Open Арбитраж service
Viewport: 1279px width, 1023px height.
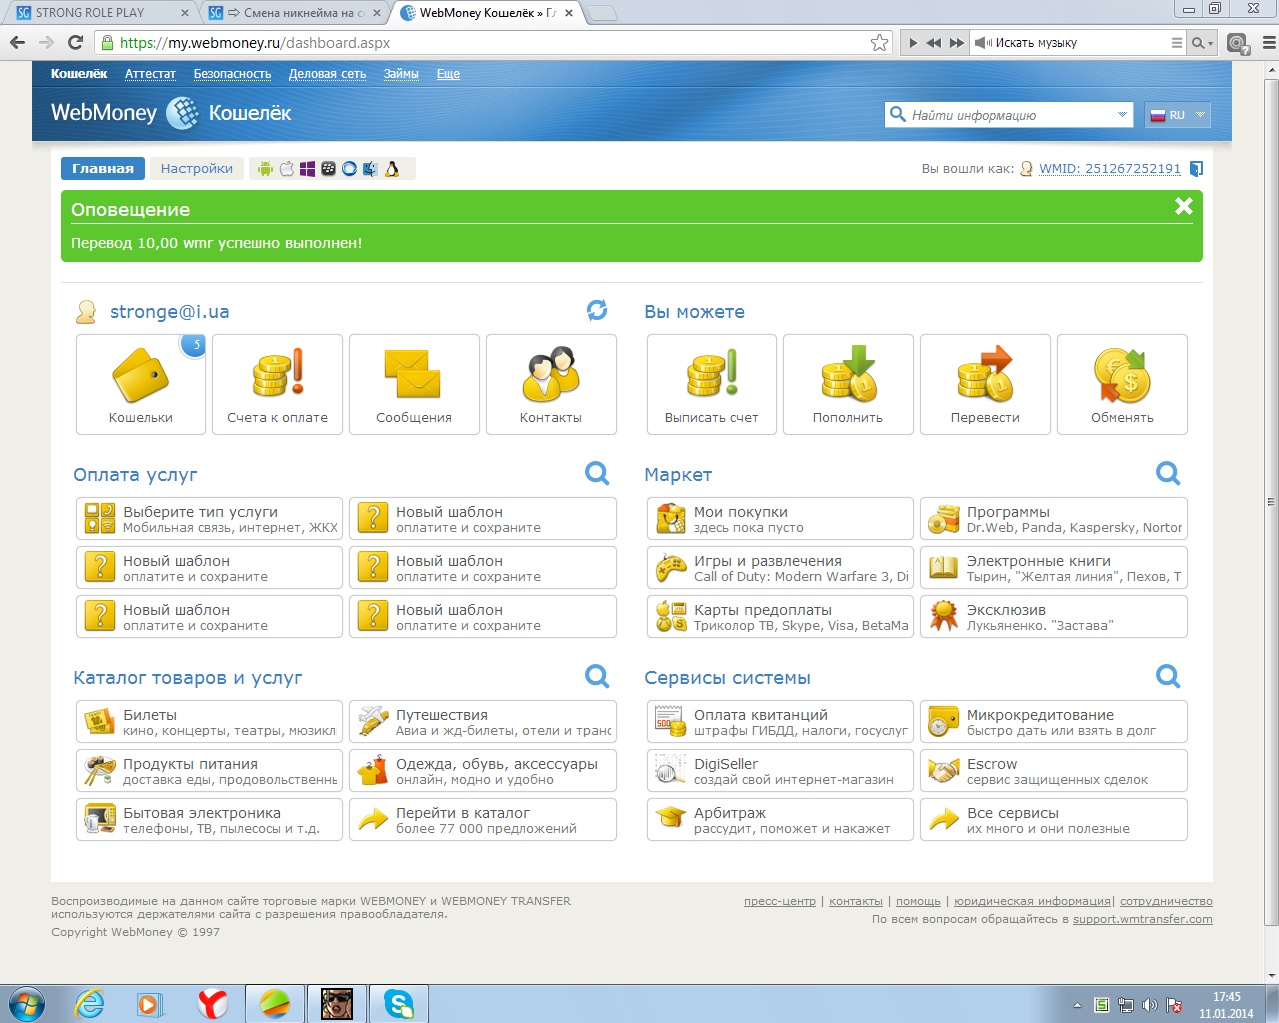pos(780,820)
